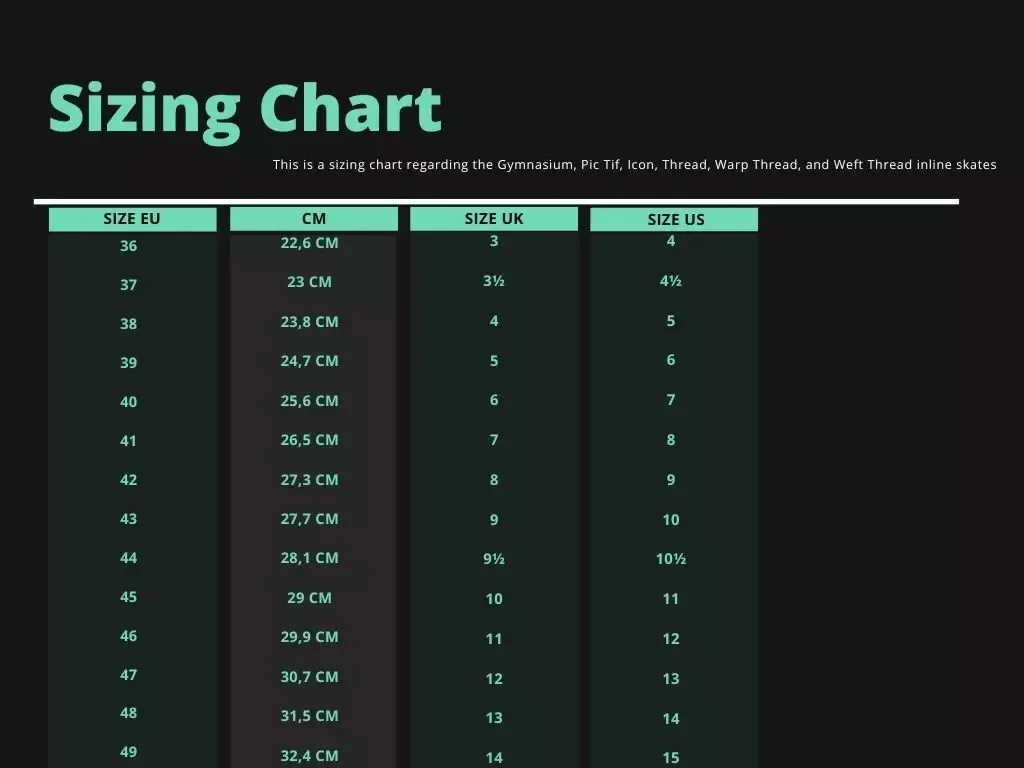The height and width of the screenshot is (768, 1024).
Task: Select the 22,6 CM cell
Action: pyautogui.click(x=309, y=243)
